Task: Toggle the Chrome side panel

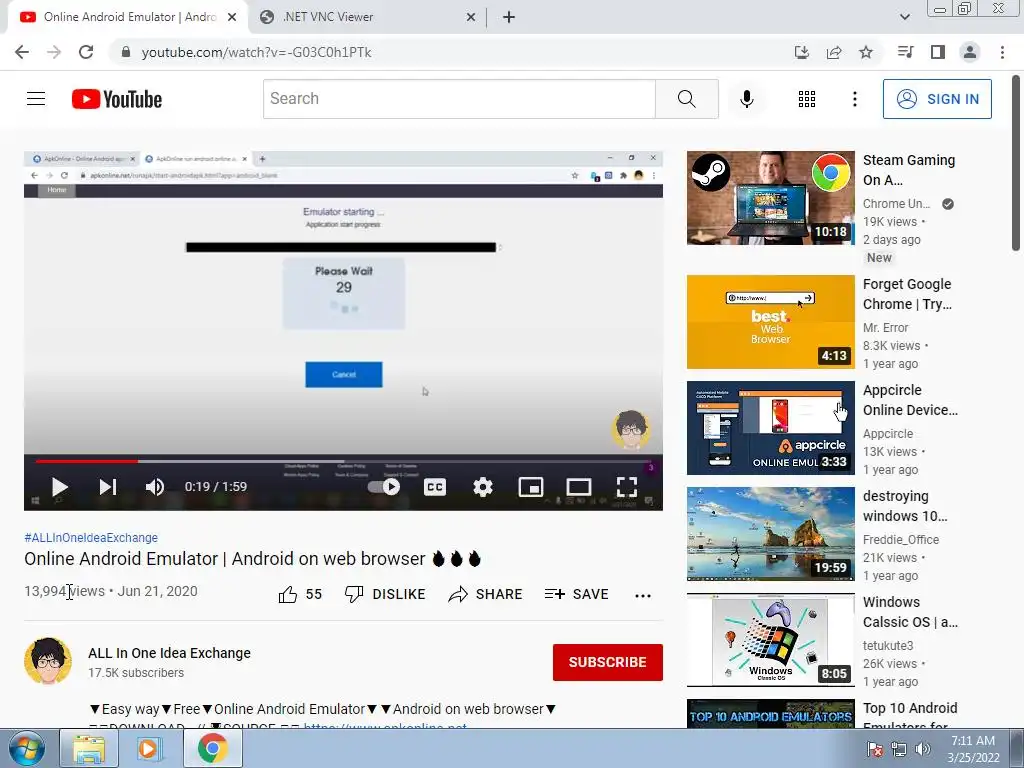Action: click(x=938, y=52)
